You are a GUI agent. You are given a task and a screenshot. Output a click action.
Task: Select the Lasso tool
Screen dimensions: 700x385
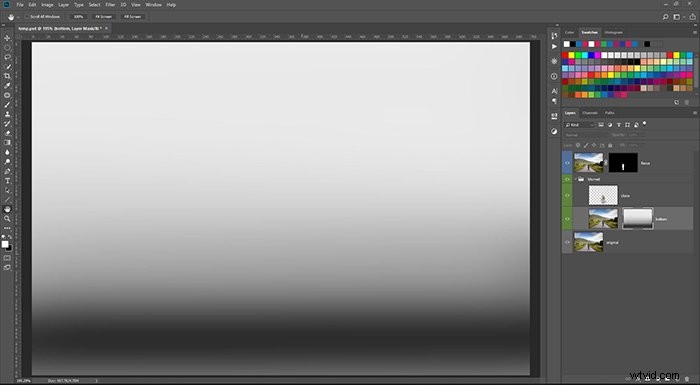(7, 57)
